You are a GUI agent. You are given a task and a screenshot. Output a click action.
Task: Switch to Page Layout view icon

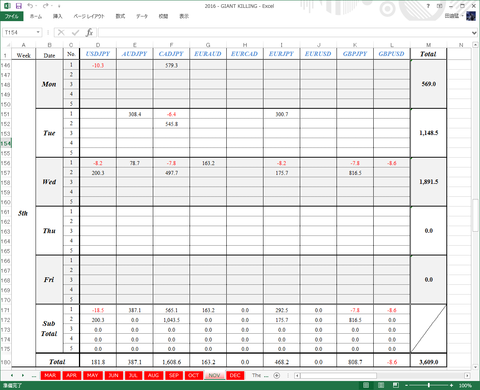[381, 385]
